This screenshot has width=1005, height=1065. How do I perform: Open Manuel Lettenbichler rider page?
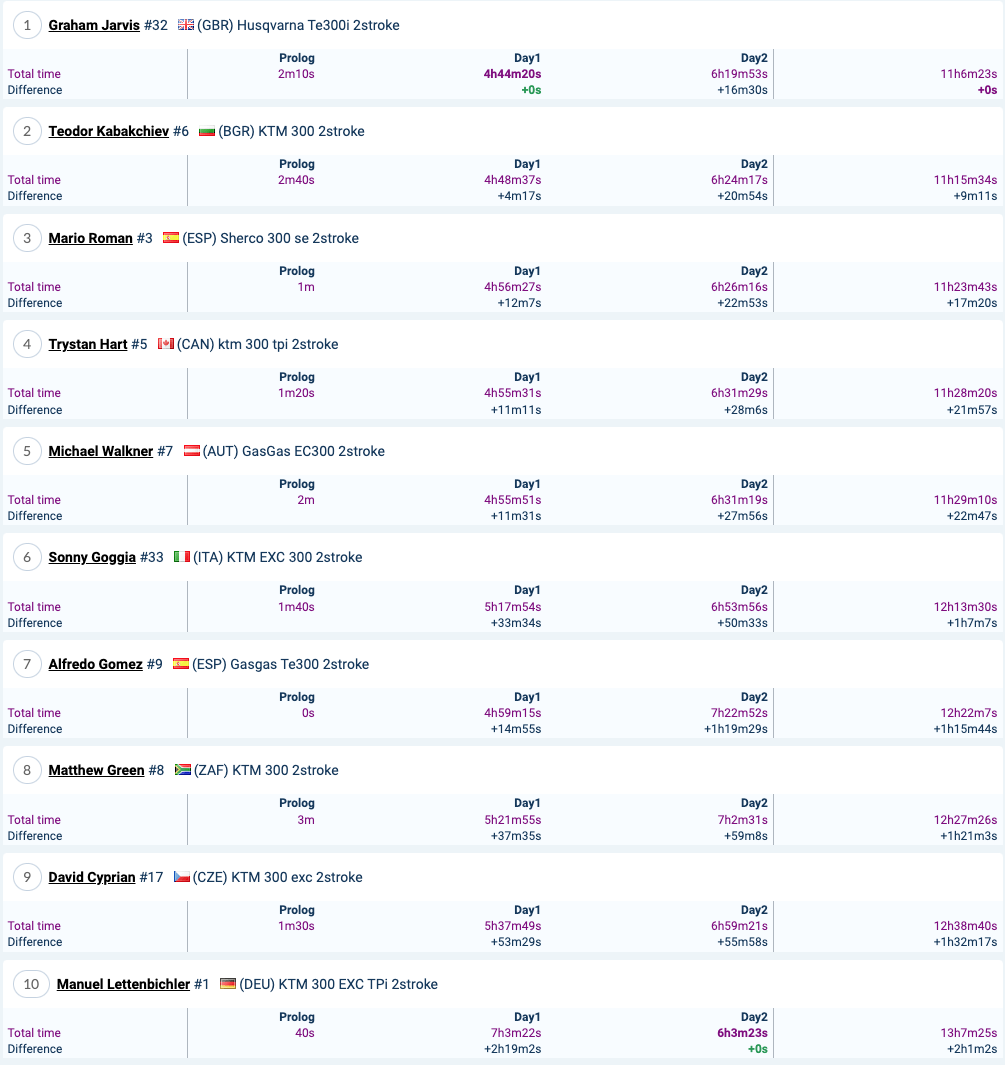(x=123, y=983)
